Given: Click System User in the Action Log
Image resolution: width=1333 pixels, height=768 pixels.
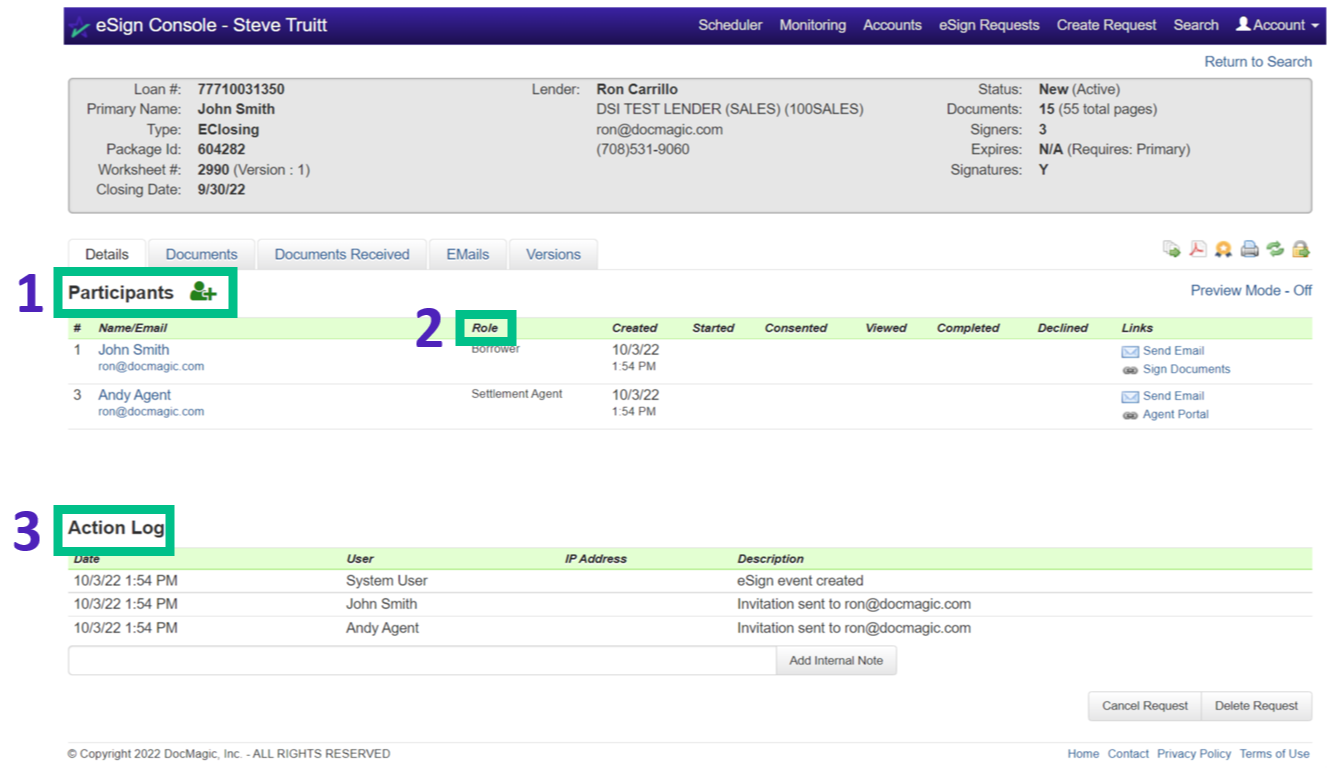Looking at the screenshot, I should click(x=386, y=580).
